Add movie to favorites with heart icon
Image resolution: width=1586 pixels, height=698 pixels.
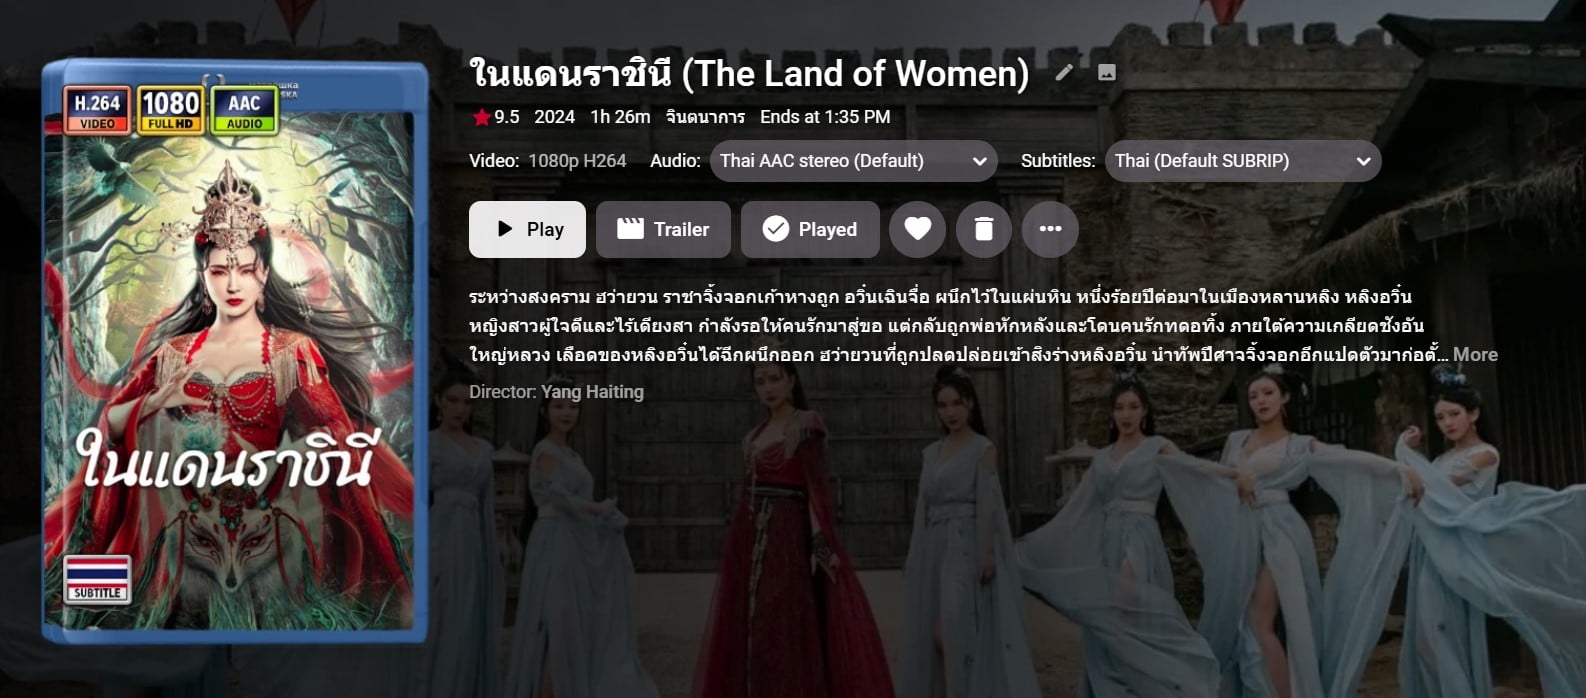coord(917,229)
